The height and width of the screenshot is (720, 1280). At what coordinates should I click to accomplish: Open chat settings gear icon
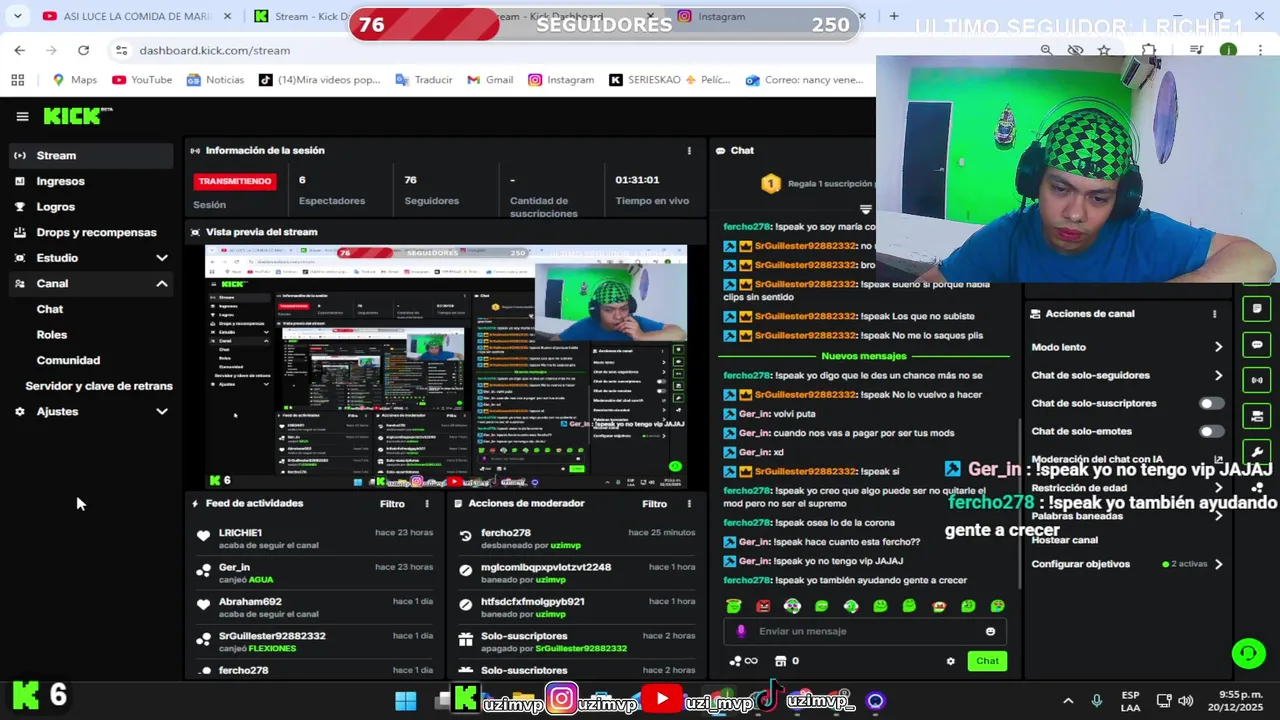(951, 661)
